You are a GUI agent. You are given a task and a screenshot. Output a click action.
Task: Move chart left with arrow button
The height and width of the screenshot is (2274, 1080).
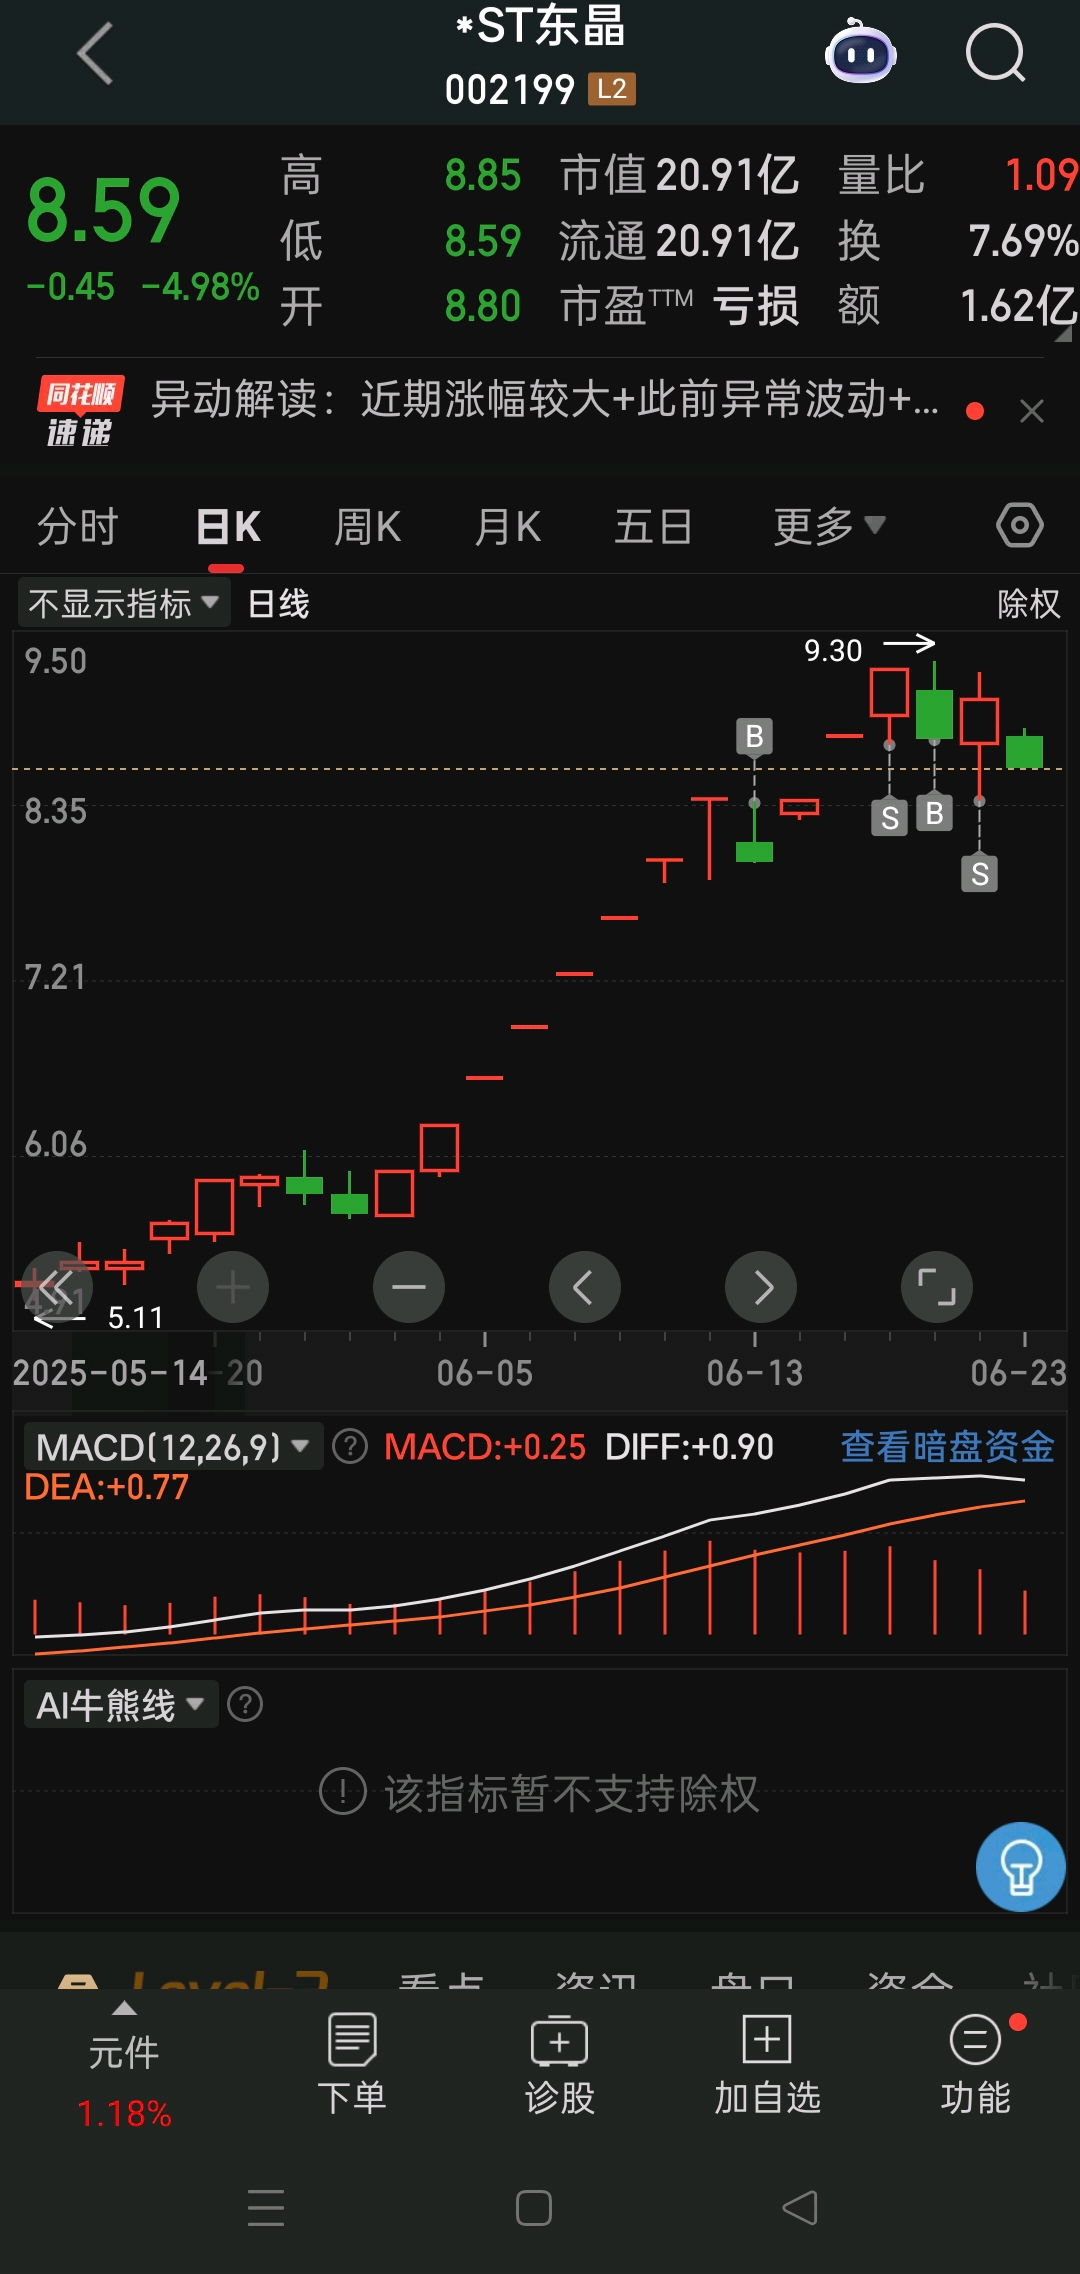[585, 1287]
